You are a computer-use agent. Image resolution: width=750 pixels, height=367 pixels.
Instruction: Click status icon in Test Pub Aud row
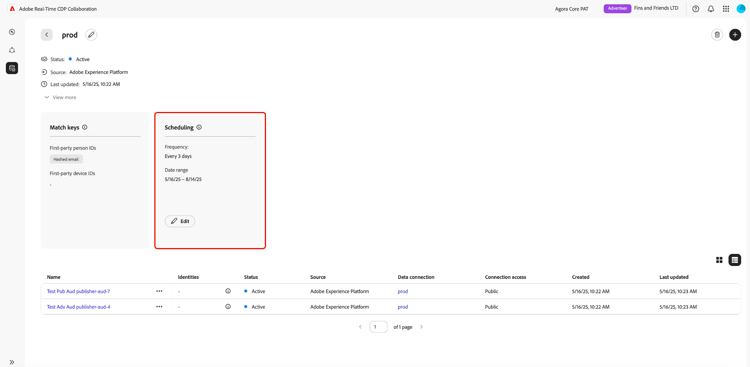[228, 291]
